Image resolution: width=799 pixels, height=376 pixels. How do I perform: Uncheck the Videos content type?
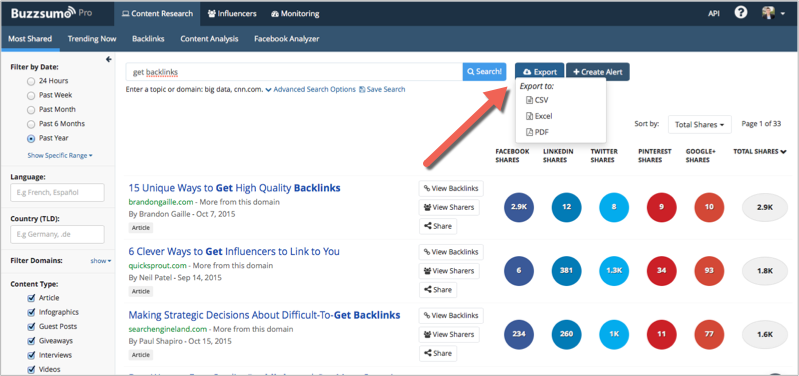pos(31,369)
